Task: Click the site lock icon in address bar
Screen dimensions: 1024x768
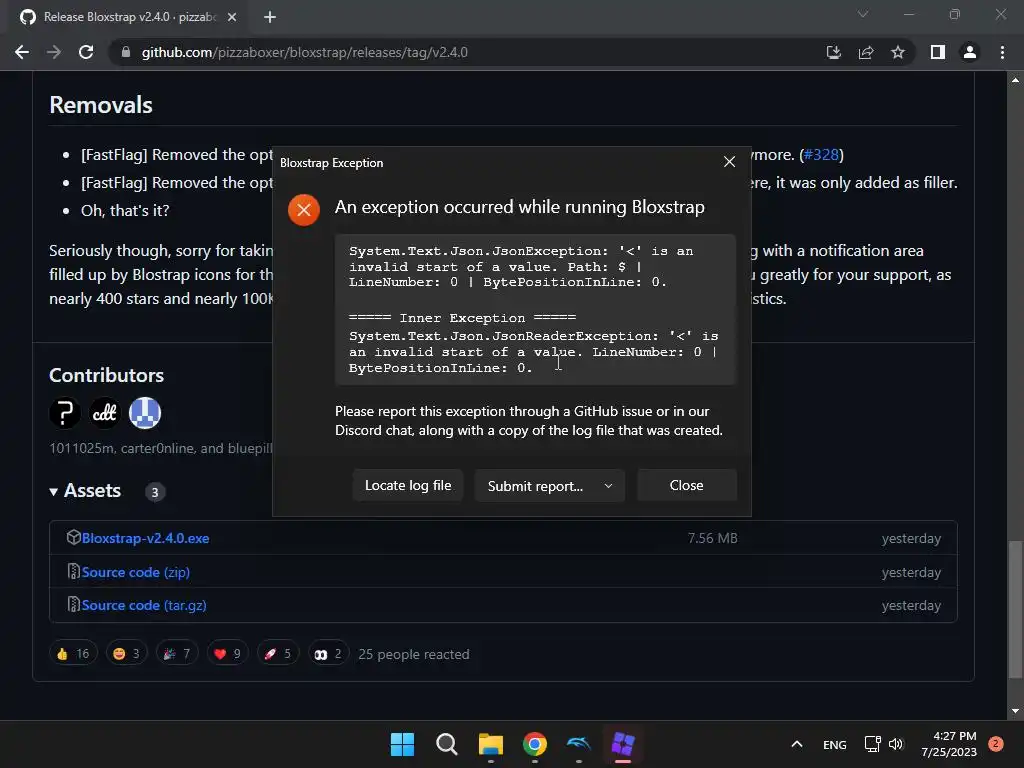Action: pos(125,52)
